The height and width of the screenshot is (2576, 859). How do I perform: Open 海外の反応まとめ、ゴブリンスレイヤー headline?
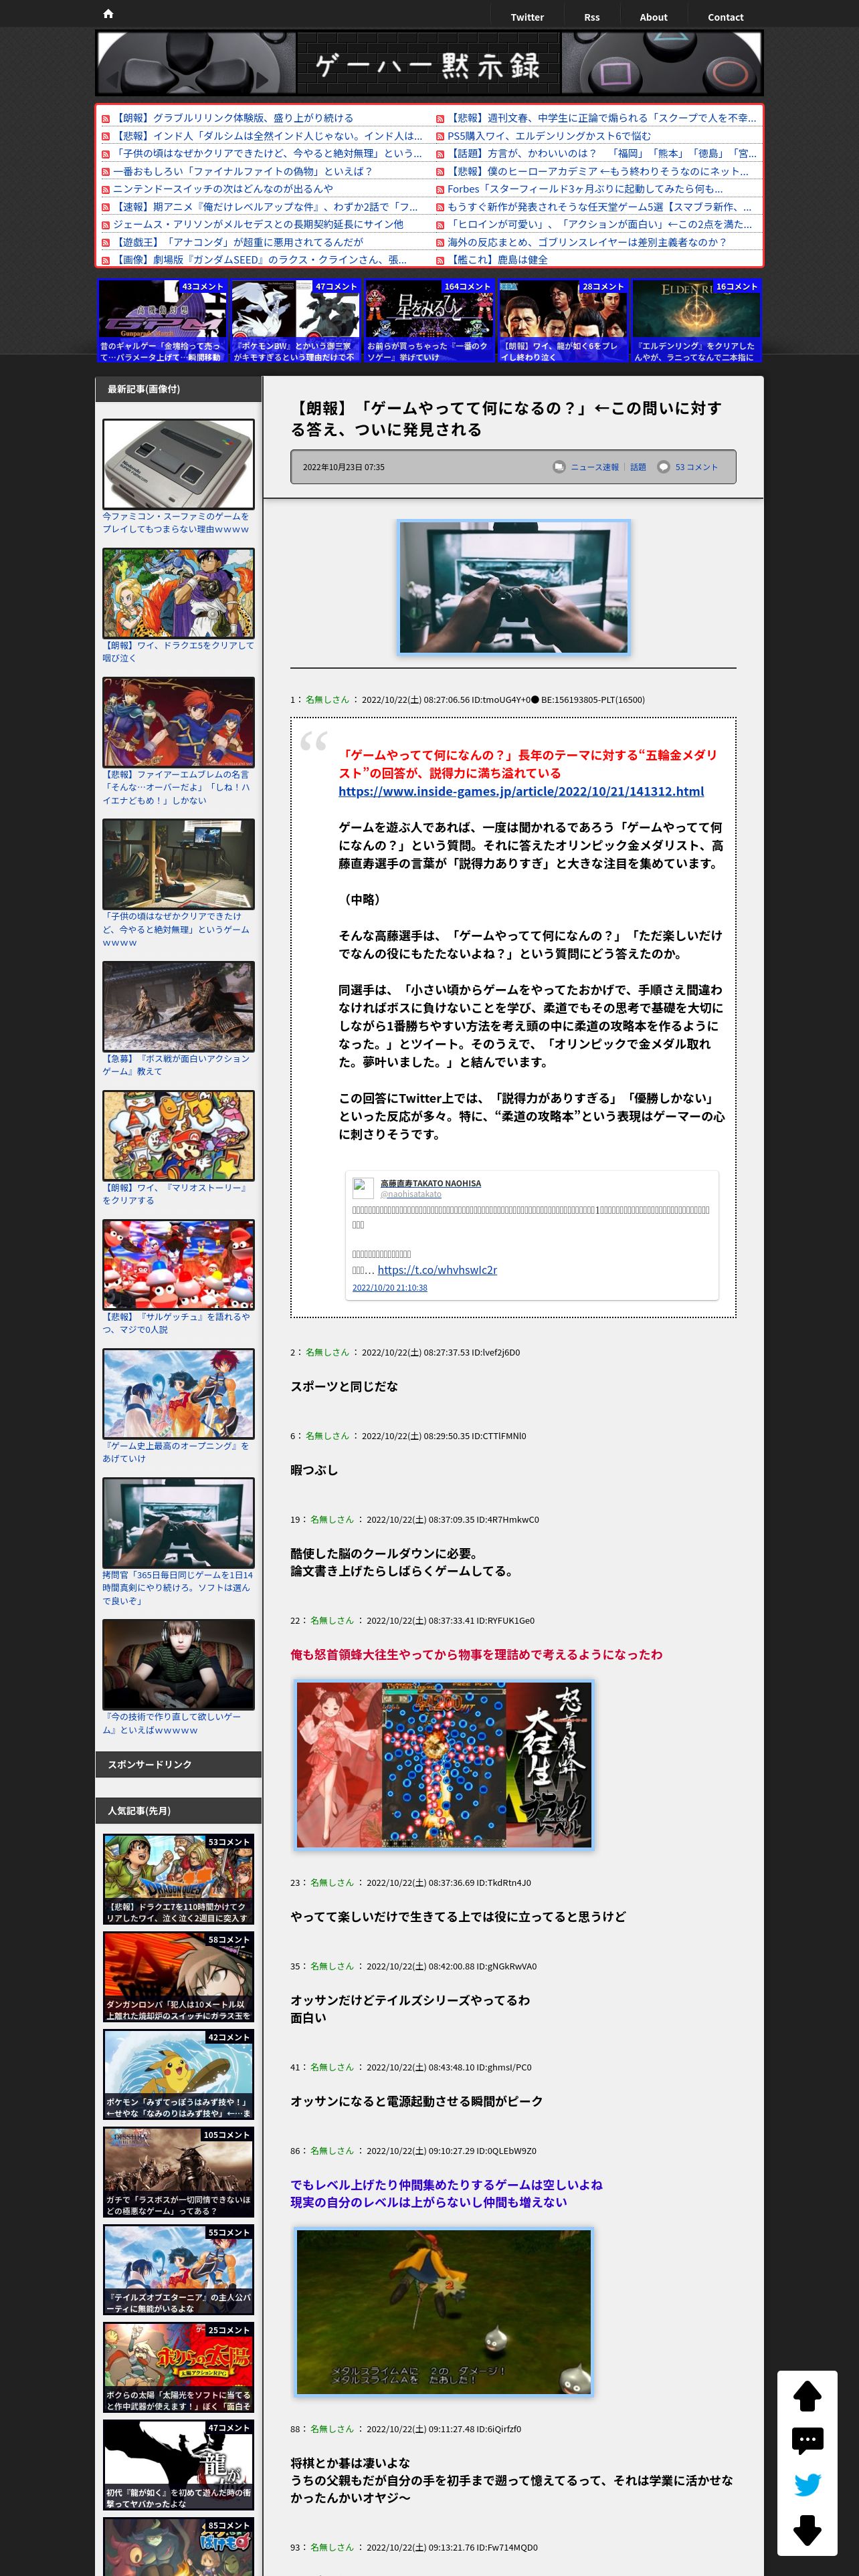click(587, 242)
